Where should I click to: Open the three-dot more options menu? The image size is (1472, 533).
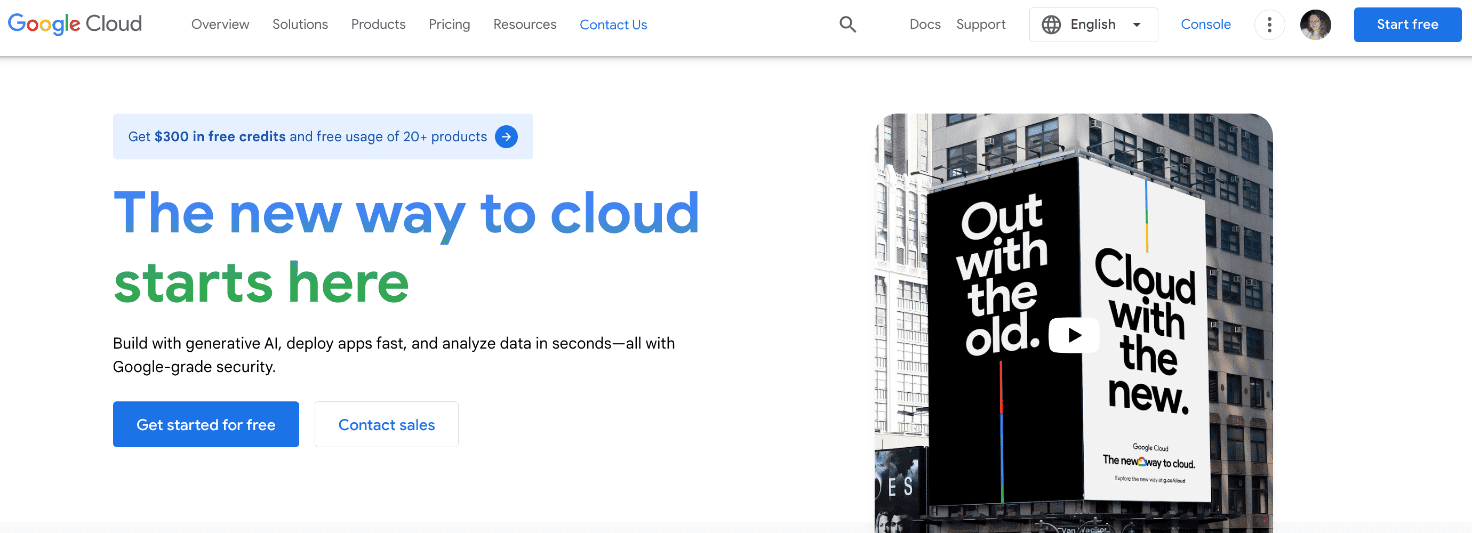pos(1269,25)
